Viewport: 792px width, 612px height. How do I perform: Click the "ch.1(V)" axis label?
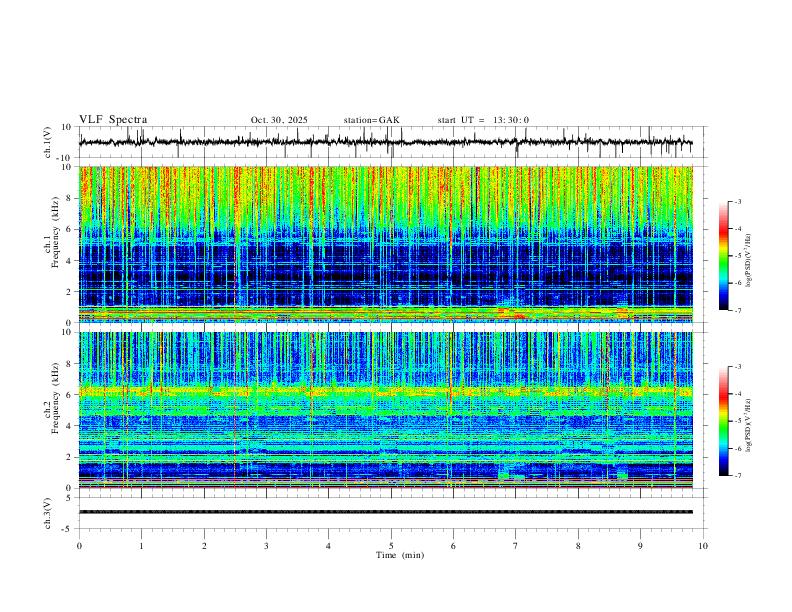click(48, 142)
